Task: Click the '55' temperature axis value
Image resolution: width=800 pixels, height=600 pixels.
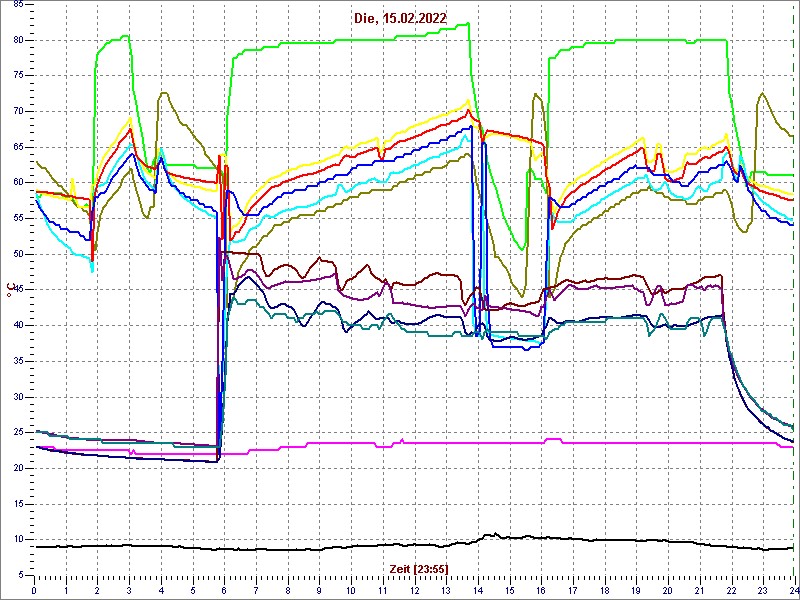Action: [x=17, y=219]
